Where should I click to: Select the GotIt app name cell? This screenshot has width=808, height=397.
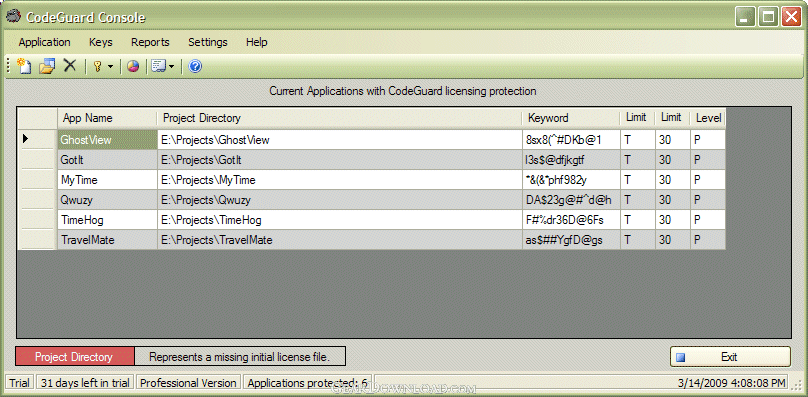click(107, 160)
